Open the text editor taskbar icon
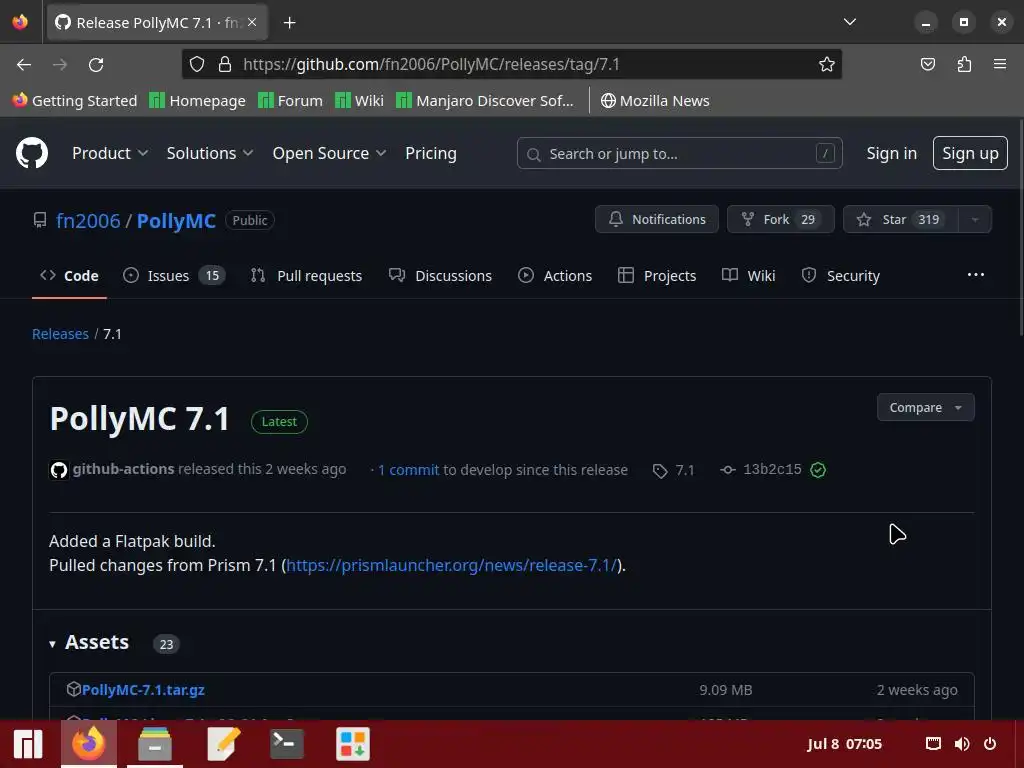1024x768 pixels. (x=222, y=744)
